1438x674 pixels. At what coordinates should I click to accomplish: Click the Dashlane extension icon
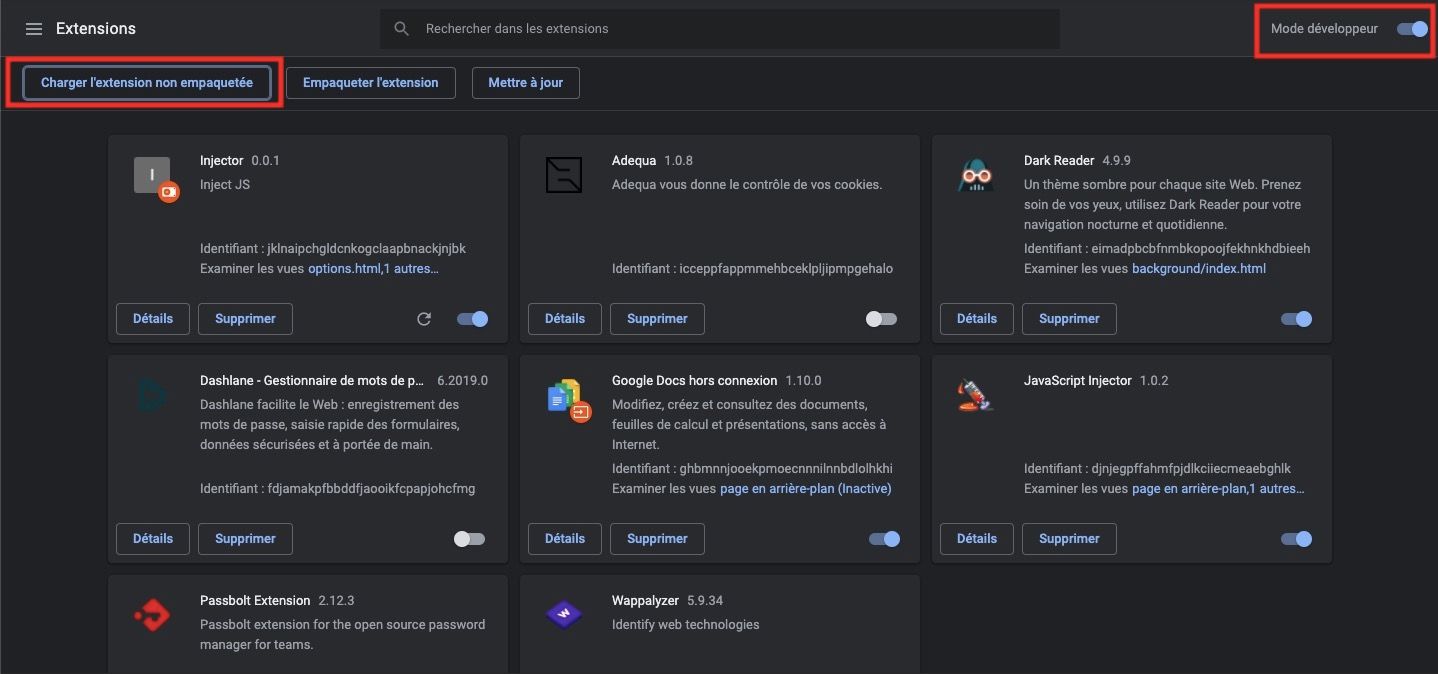(152, 396)
